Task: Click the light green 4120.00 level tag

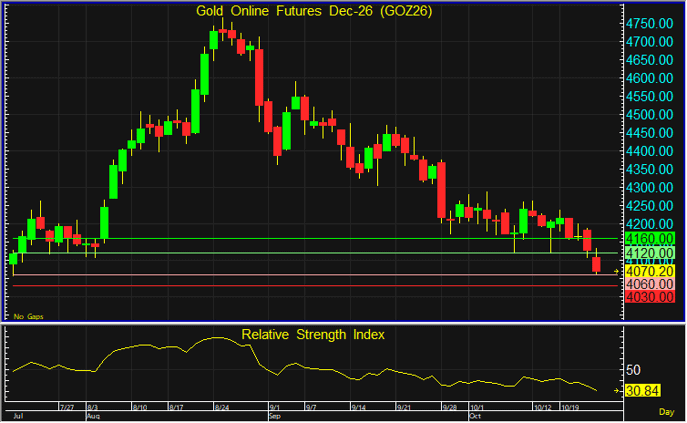Action: 649,253
